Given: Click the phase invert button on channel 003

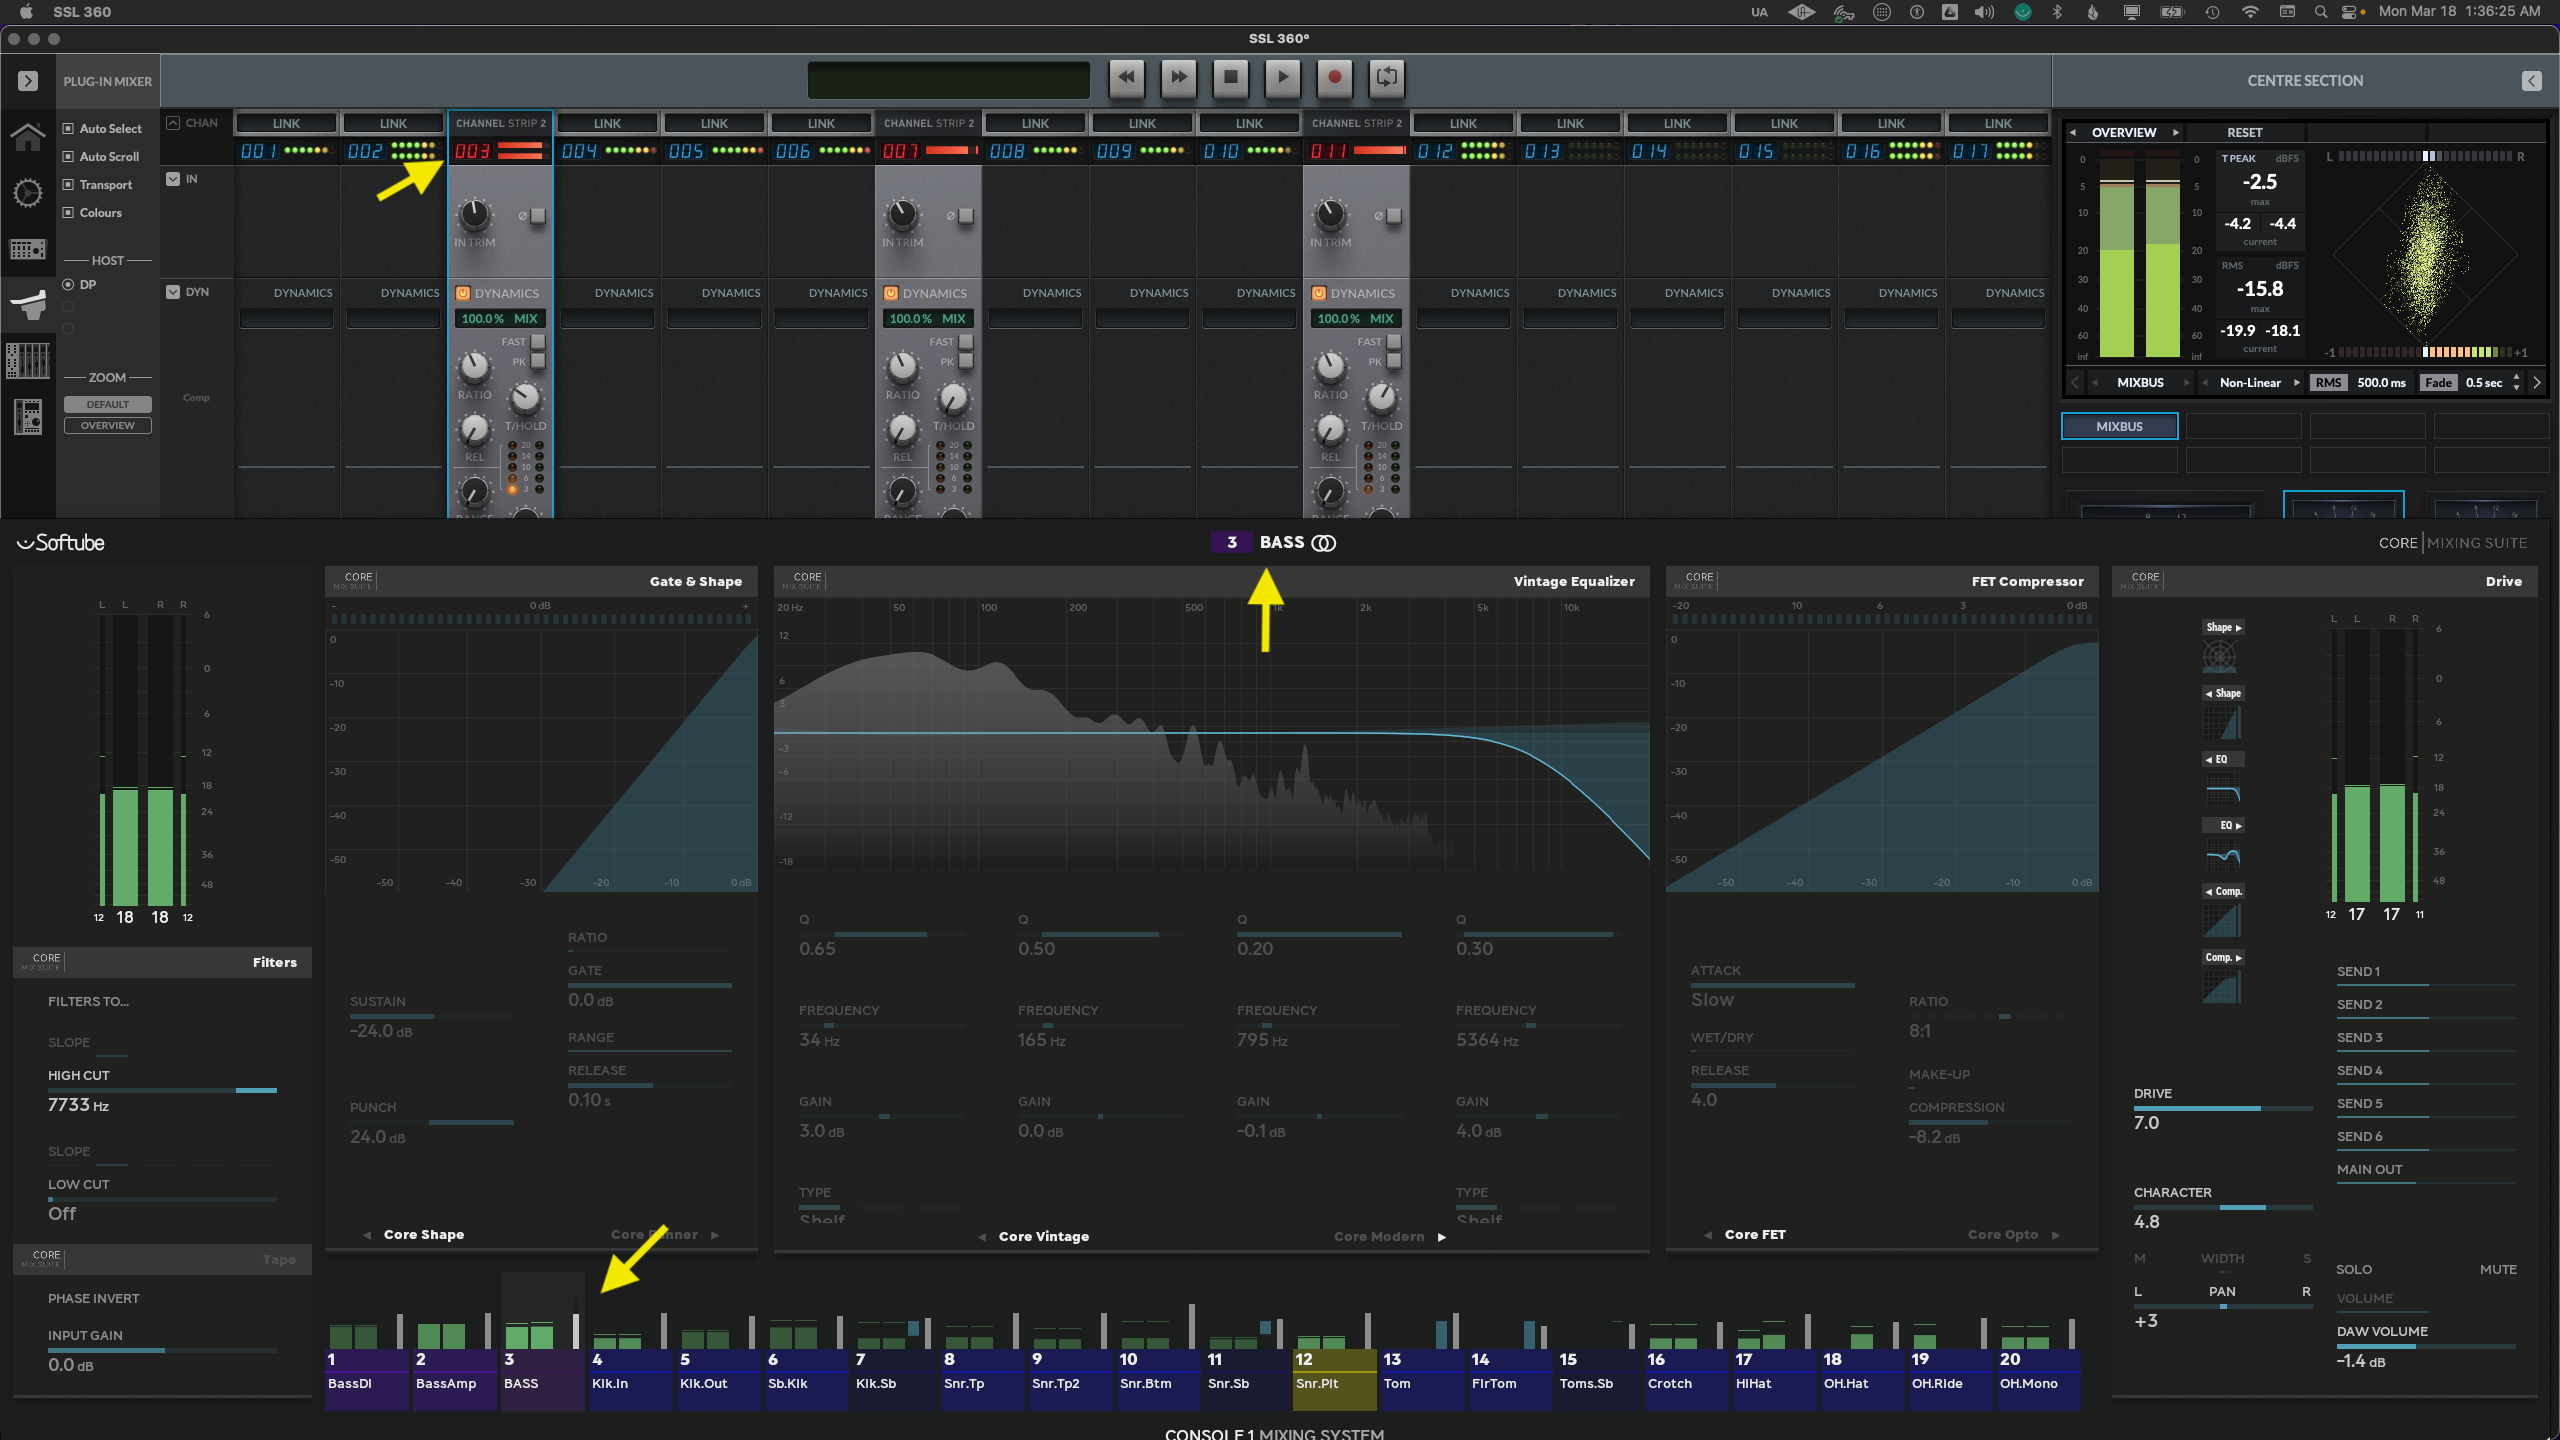Looking at the screenshot, I should (x=538, y=216).
